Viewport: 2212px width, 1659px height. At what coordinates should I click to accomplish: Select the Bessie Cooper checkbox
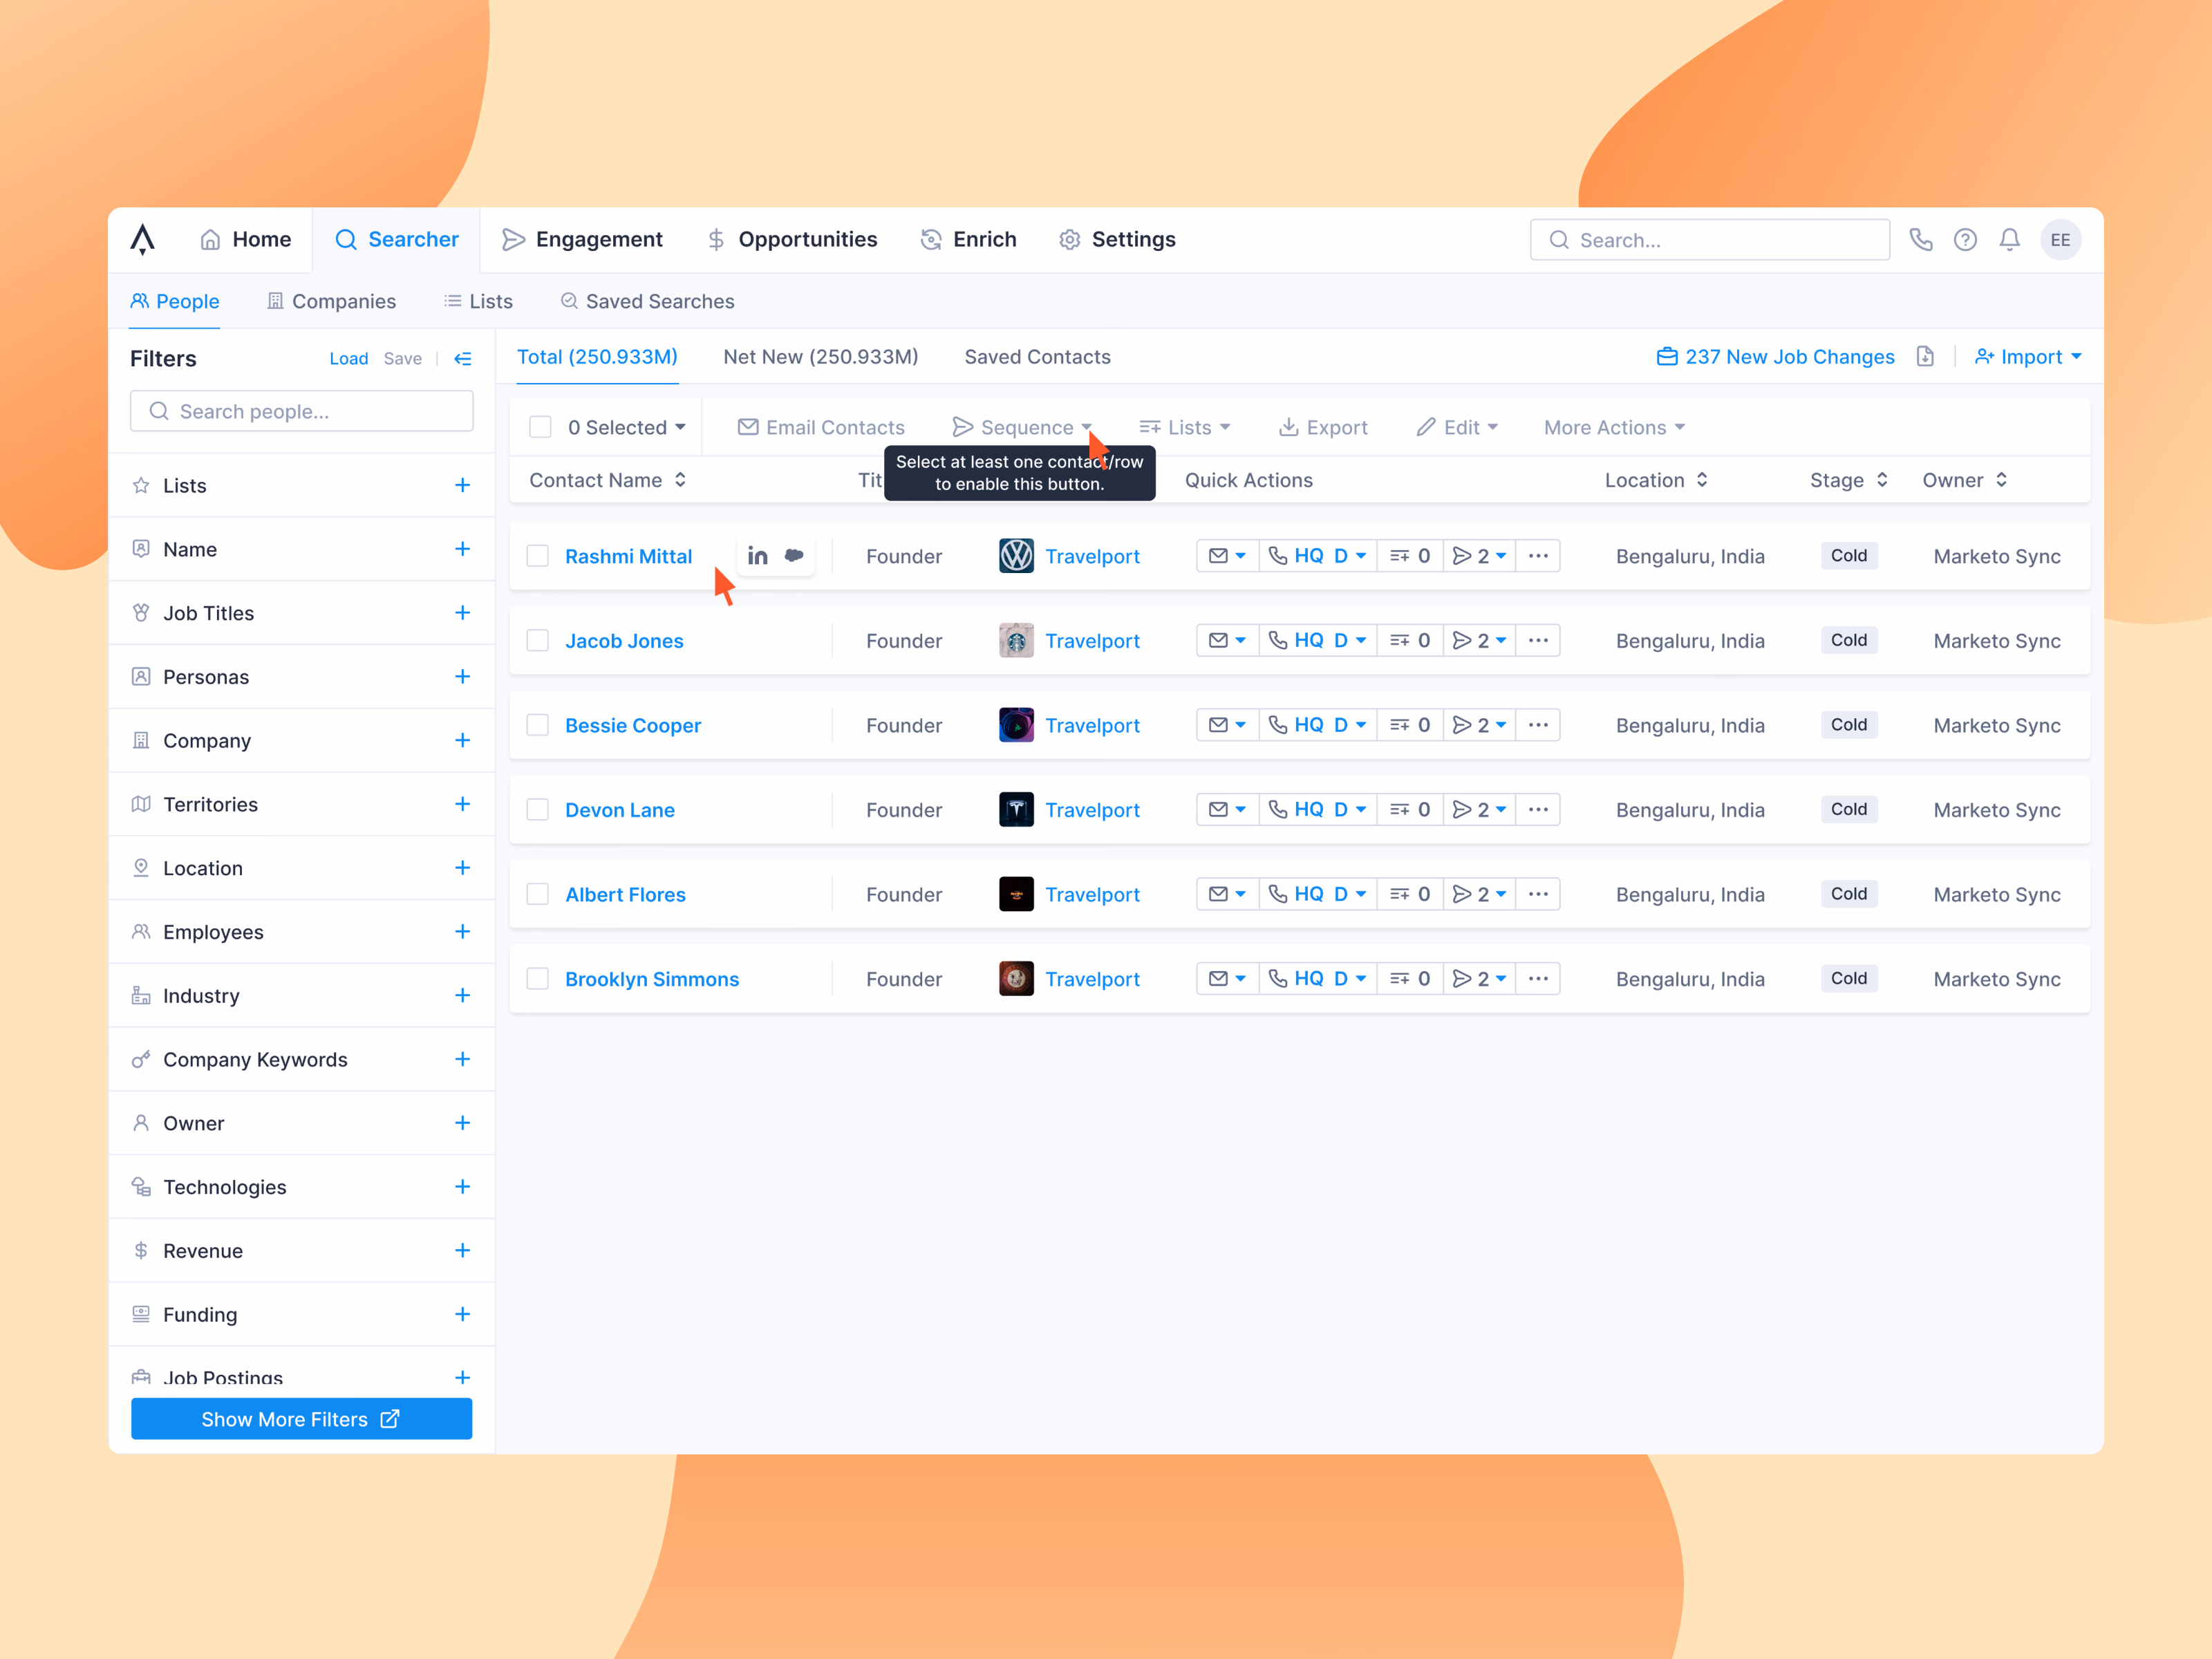point(538,725)
